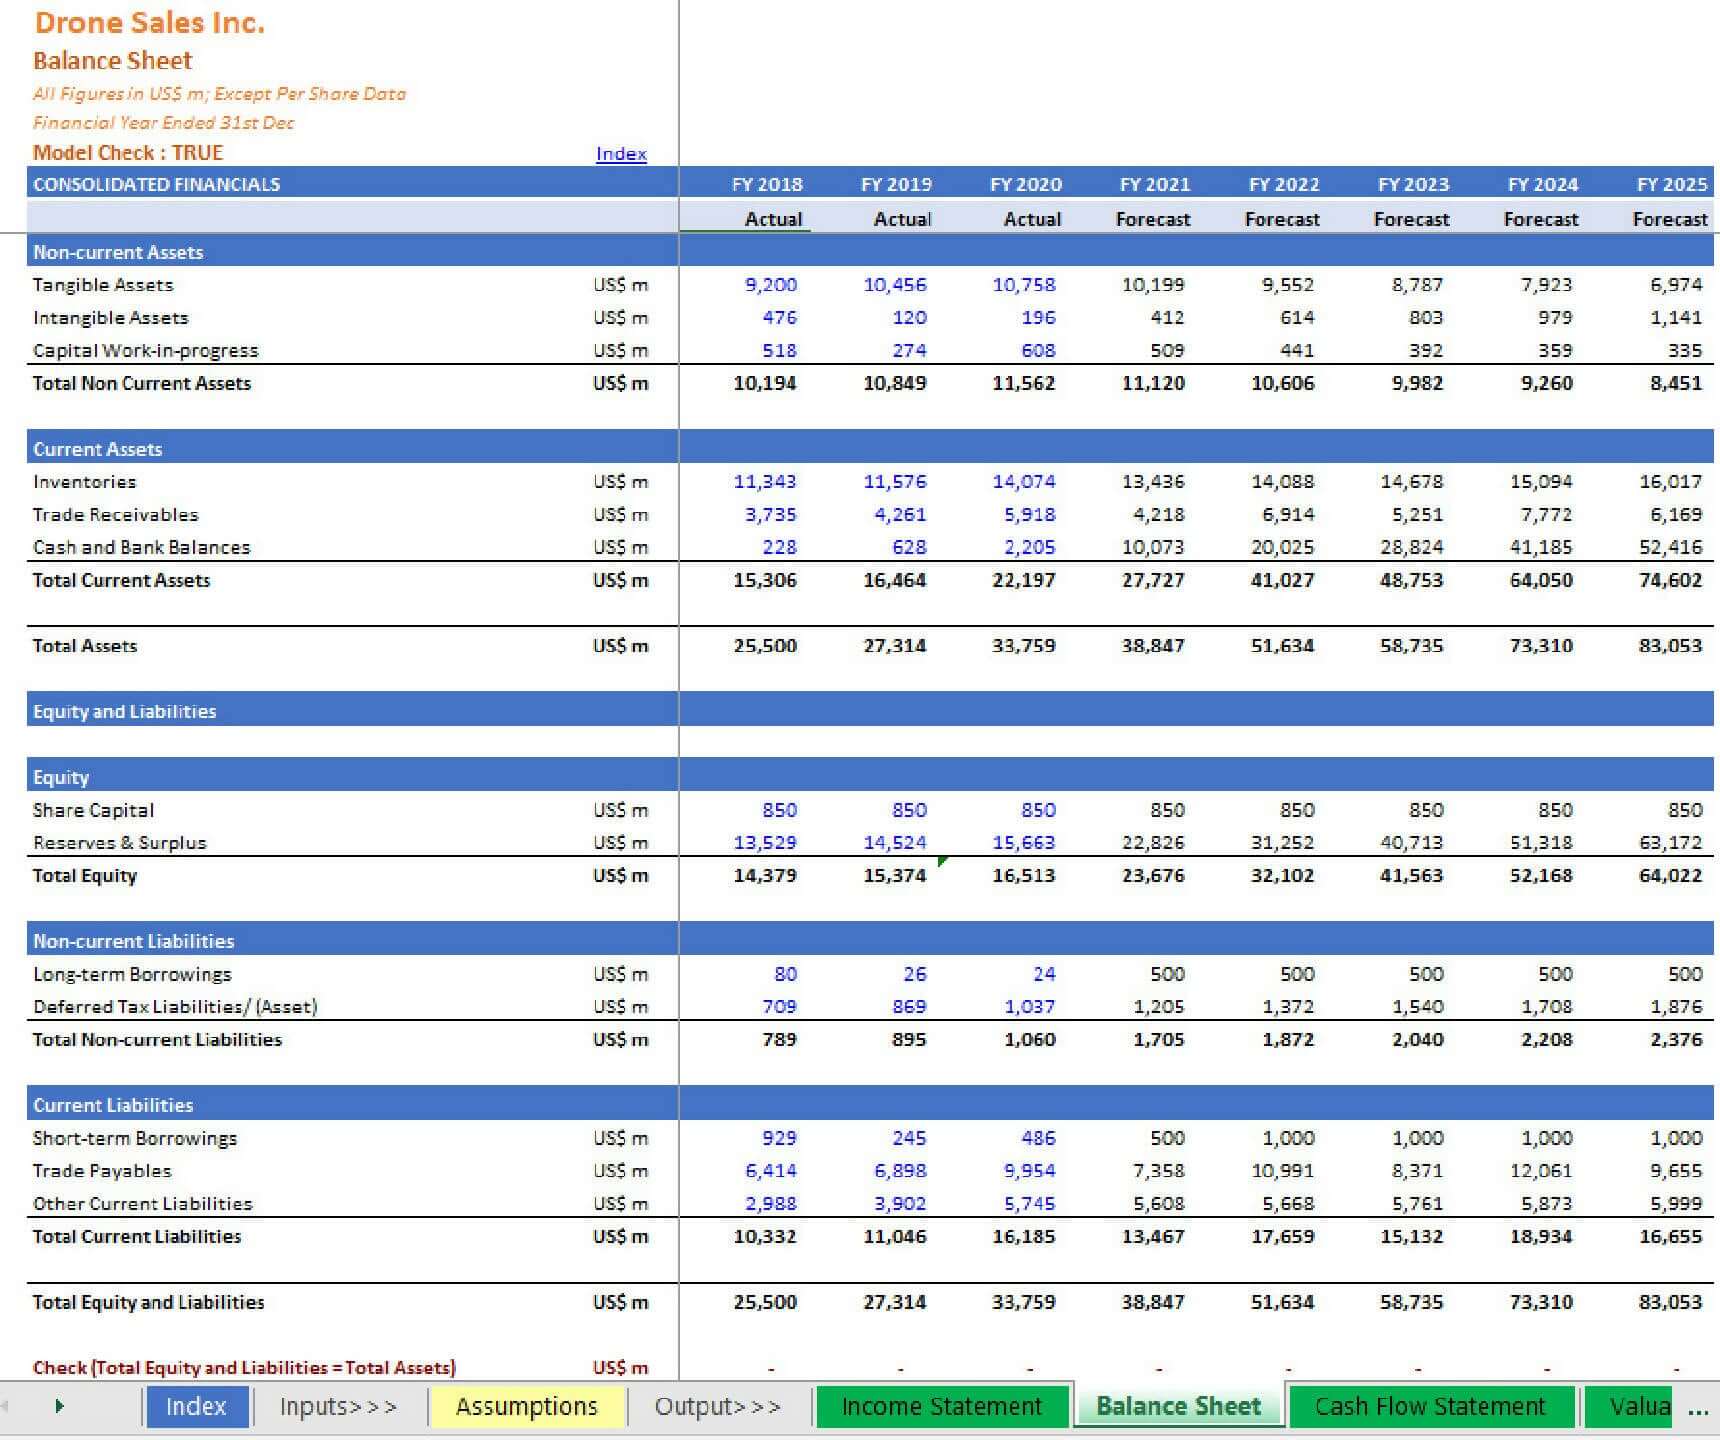Select Total Assets FY 2018 value 25,500

[765, 646]
